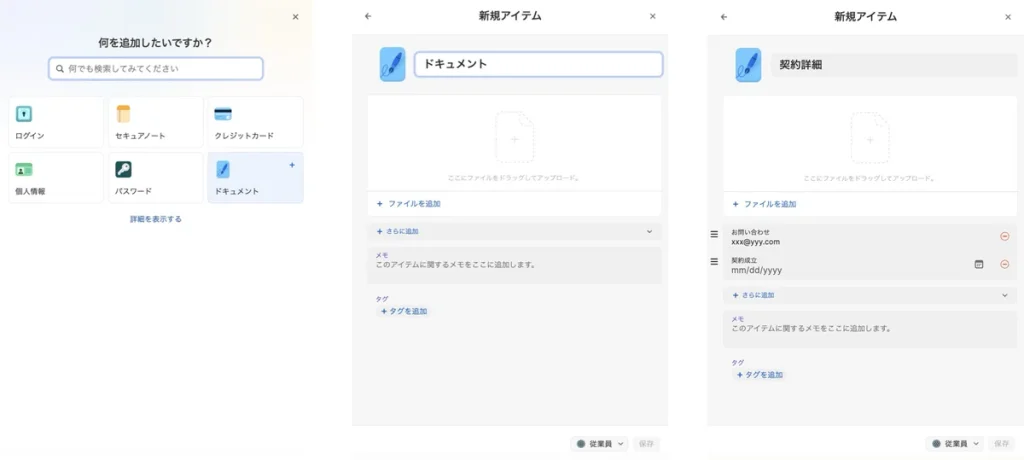The width and height of the screenshot is (1024, 460).
Task: Select the ログイン item type tile
Action: pyautogui.click(x=56, y=122)
